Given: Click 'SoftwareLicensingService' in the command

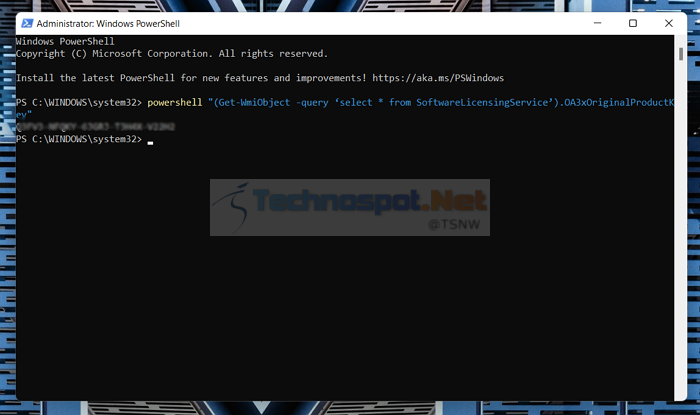Looking at the screenshot, I should [x=482, y=103].
